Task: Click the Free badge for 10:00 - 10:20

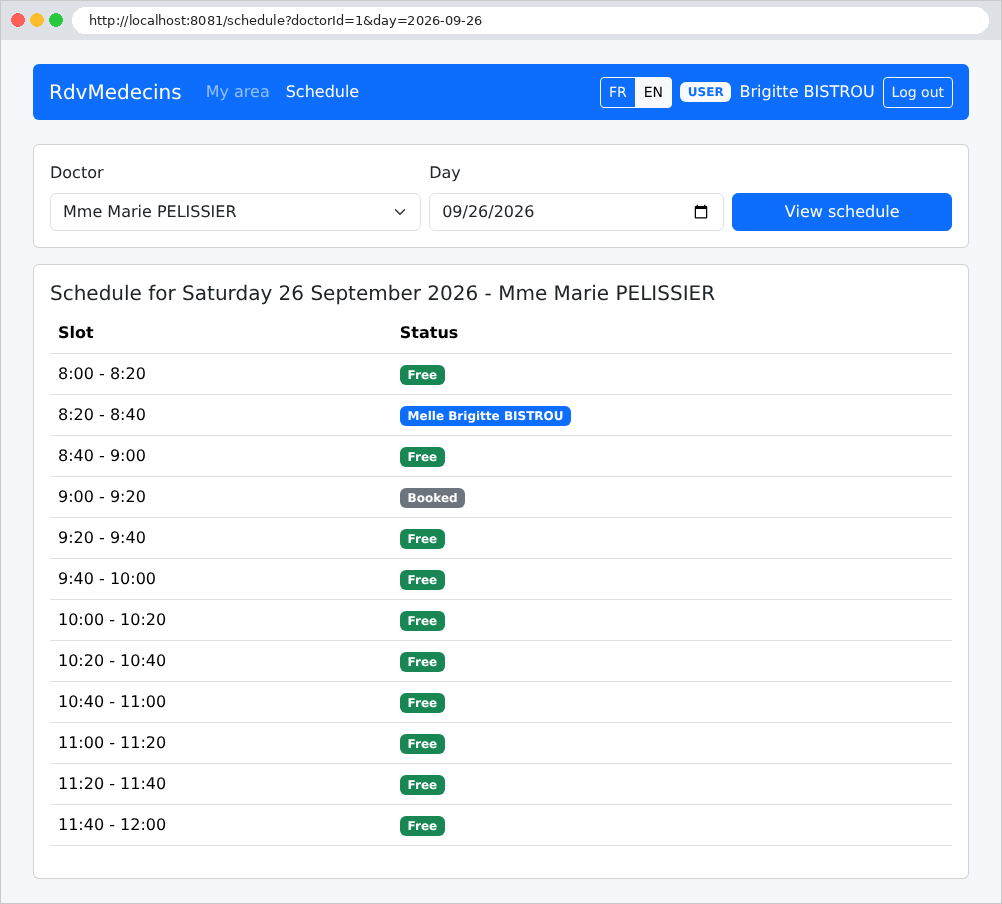Action: [422, 620]
